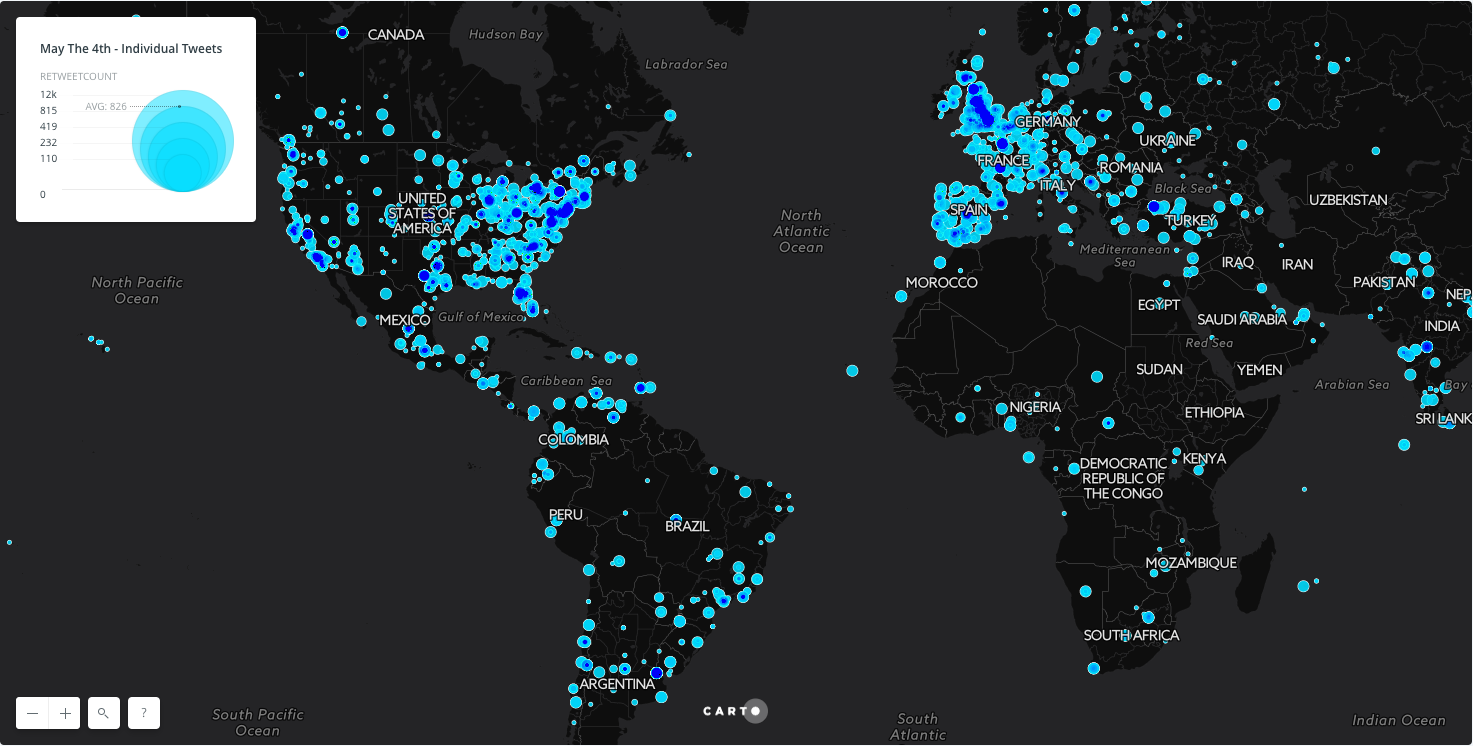Open the question mark help button
1473x746 pixels.
(x=144, y=713)
